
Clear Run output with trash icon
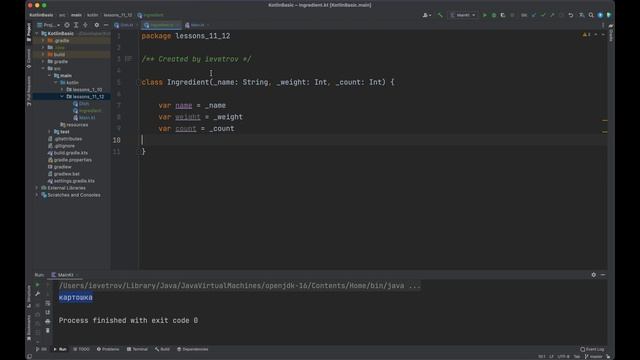[48, 331]
